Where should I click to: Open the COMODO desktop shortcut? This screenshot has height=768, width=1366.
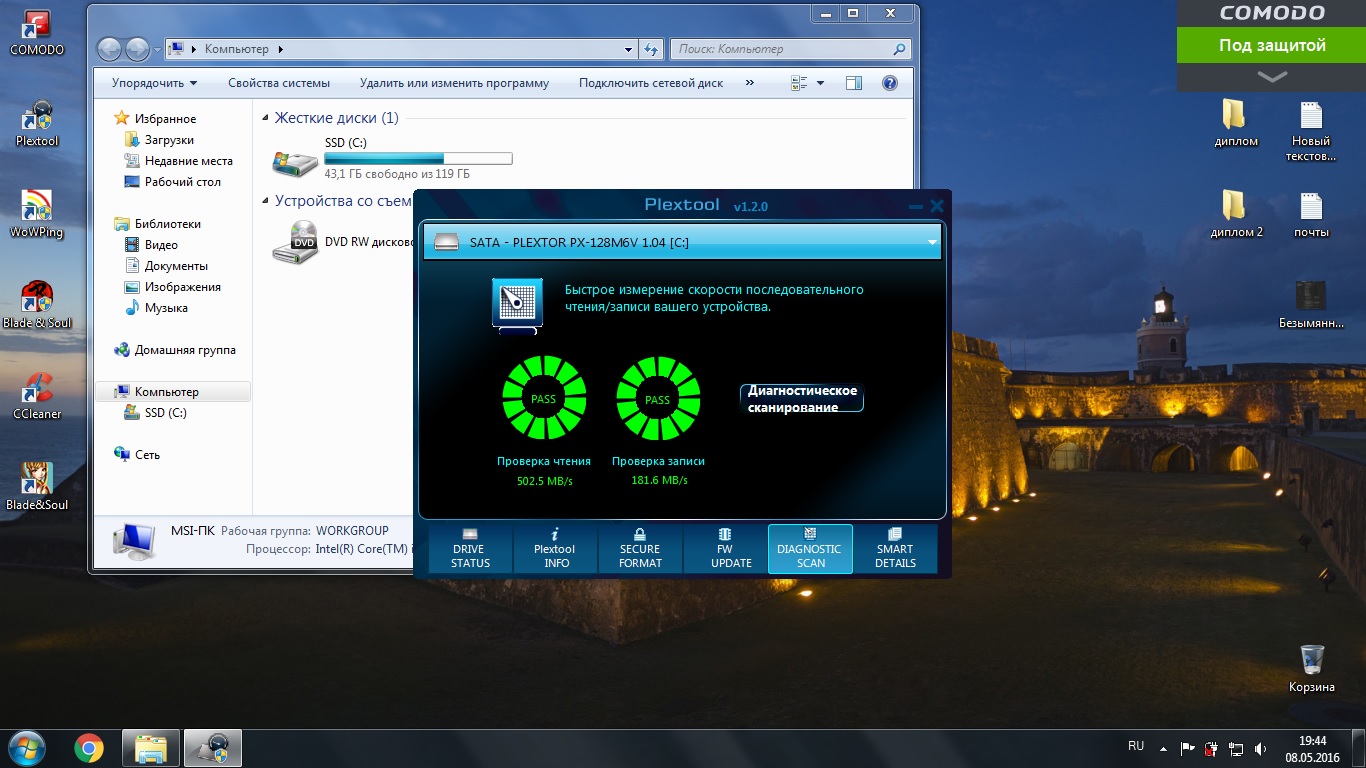[37, 34]
